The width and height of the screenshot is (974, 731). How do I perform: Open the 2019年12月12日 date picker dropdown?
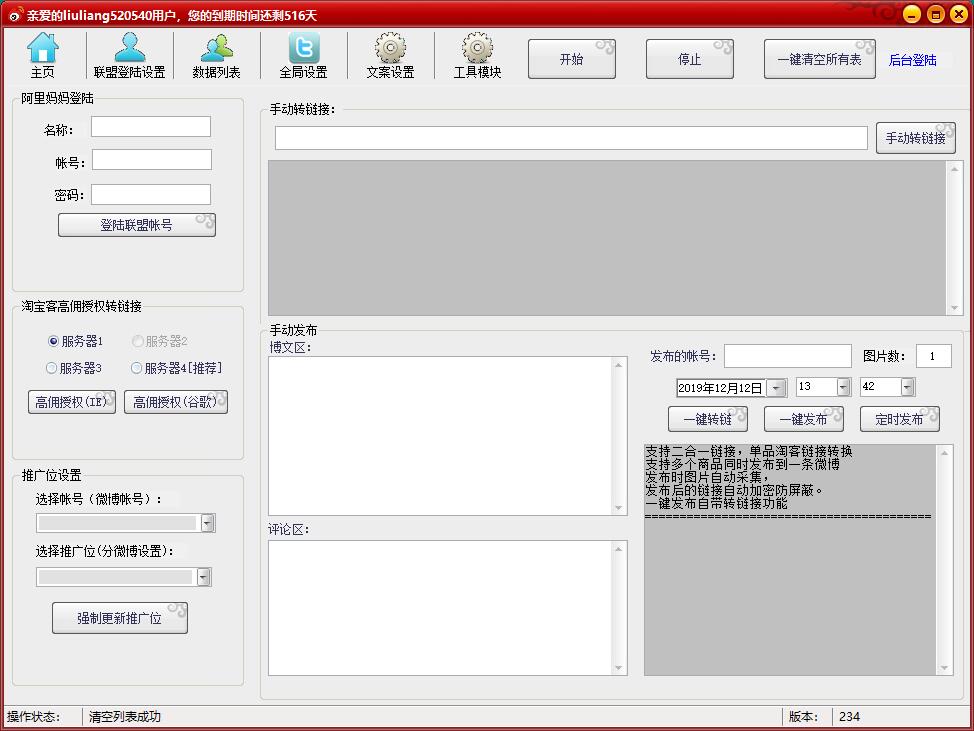pos(776,388)
